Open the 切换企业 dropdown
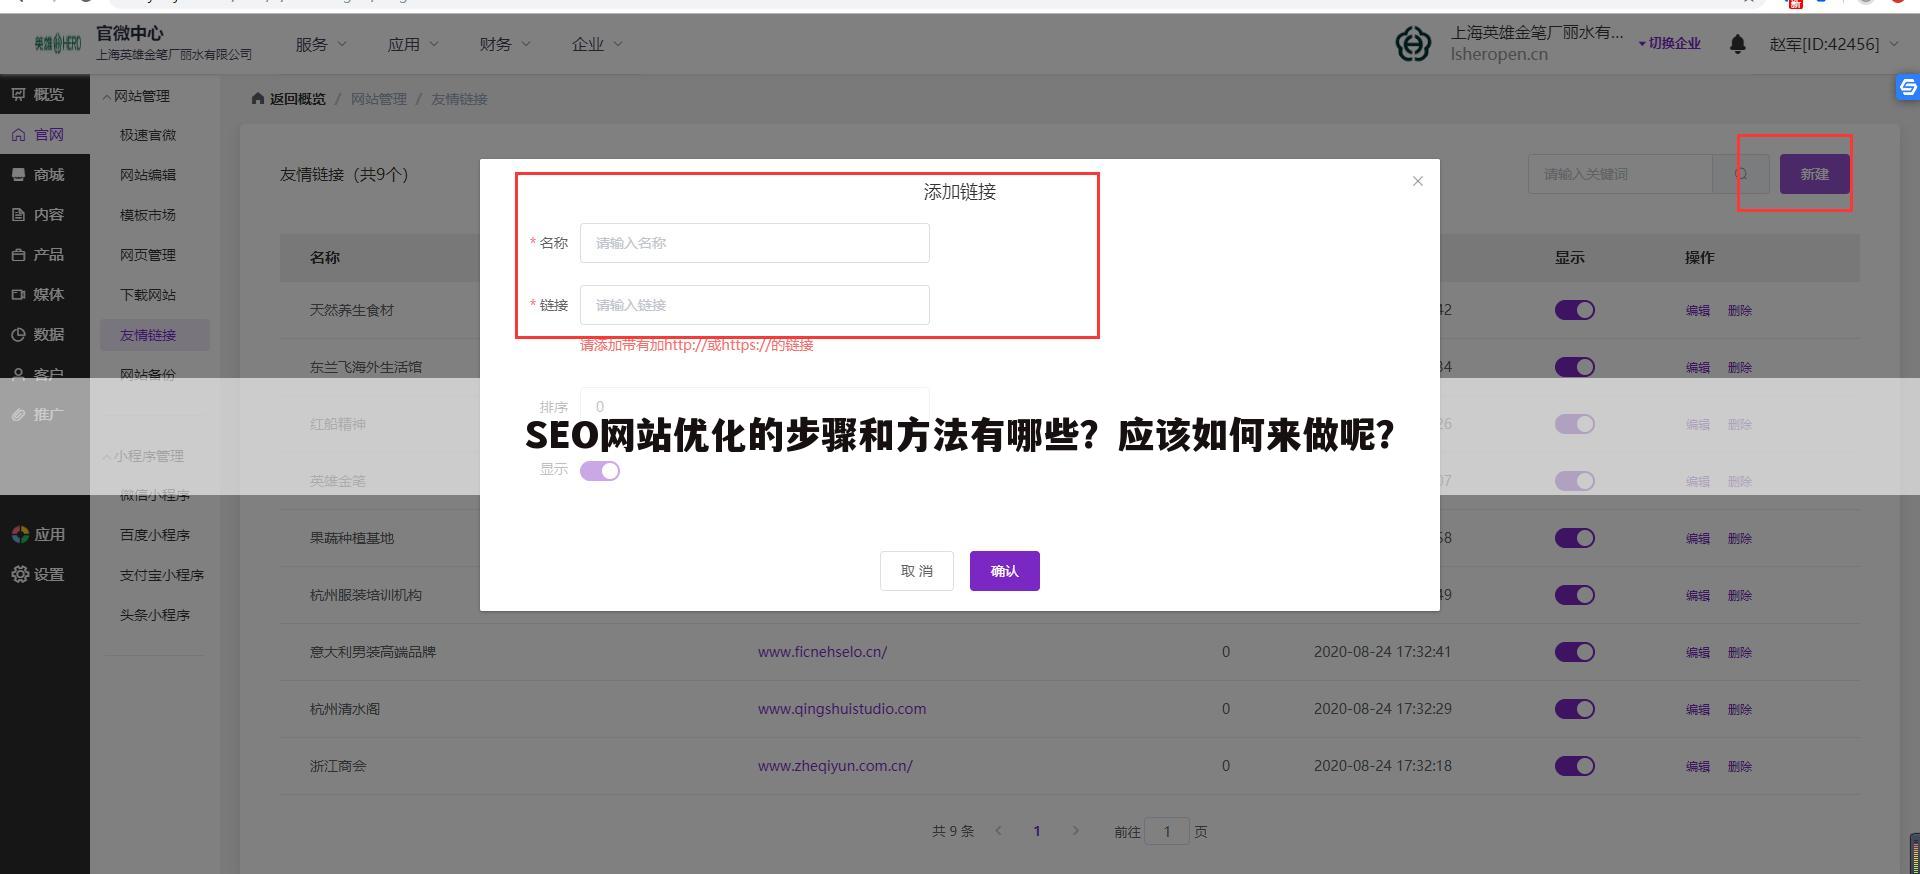Screen dimensions: 1920x874 tap(1669, 43)
